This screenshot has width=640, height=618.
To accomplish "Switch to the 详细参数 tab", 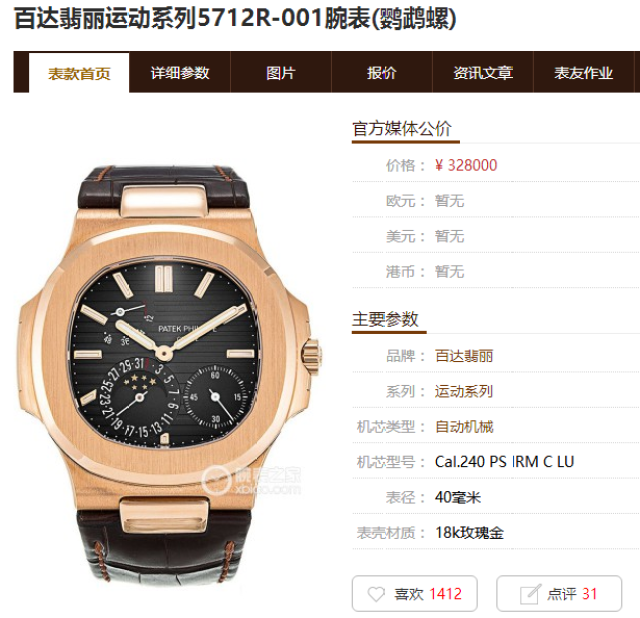I will point(180,73).
